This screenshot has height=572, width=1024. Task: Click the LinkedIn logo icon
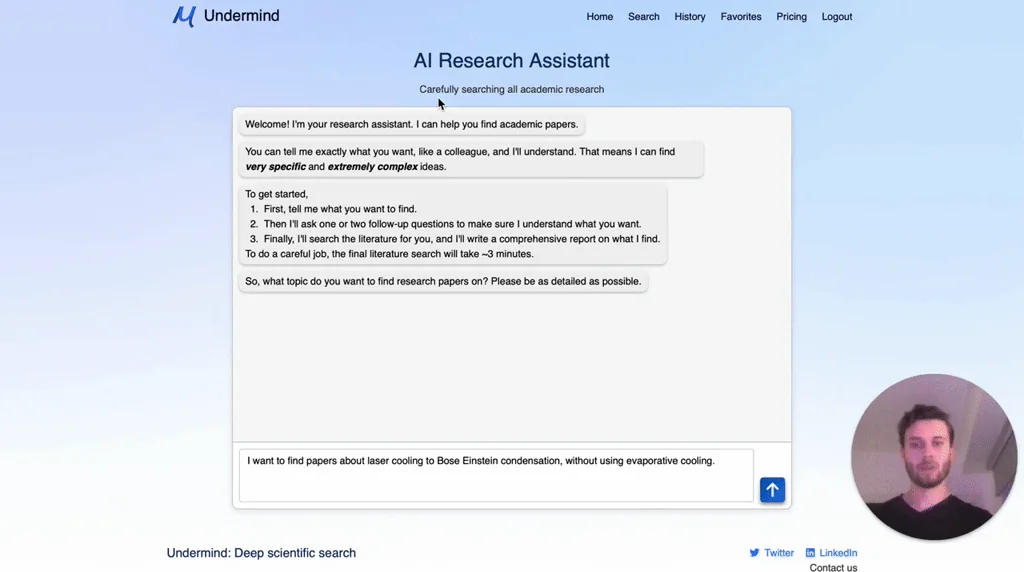pyautogui.click(x=811, y=553)
